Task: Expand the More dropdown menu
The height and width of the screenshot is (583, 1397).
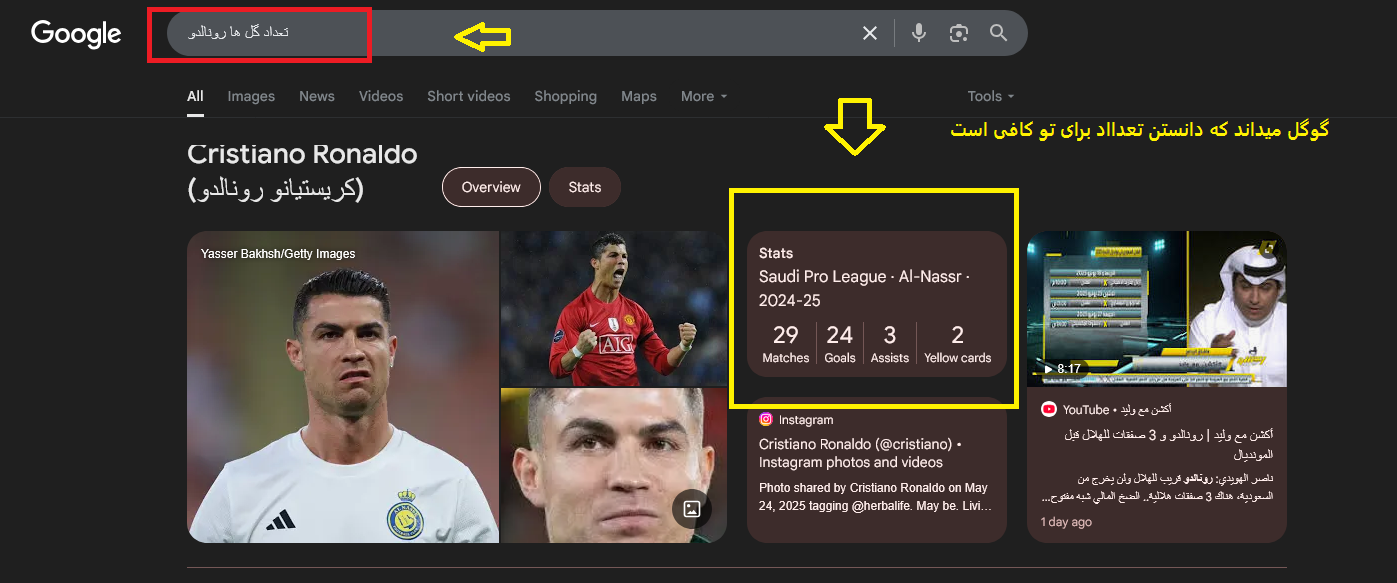Action: coord(704,96)
